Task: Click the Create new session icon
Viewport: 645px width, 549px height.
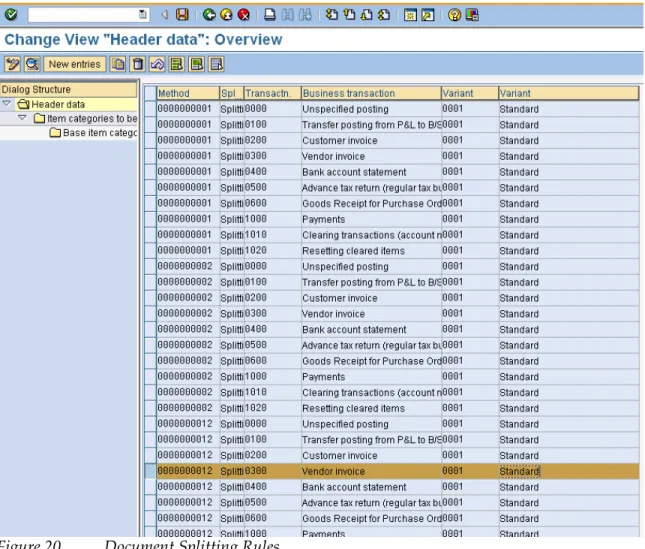Action: point(410,15)
